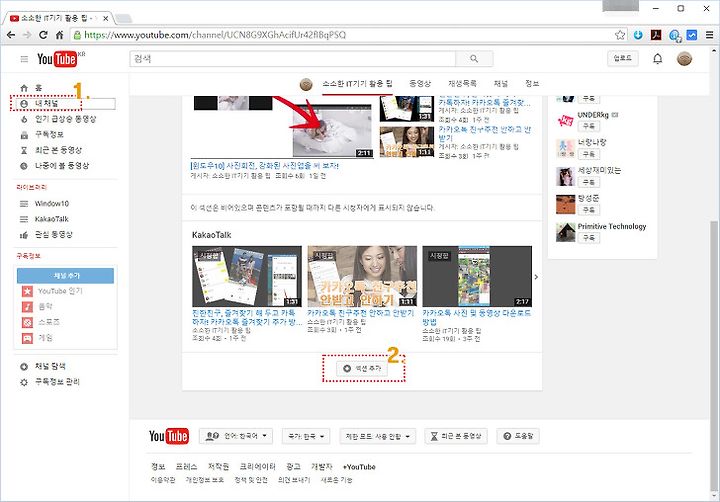This screenshot has width=720, height=502.
Task: Click footer 최근 본 동영상 button
Action: pyautogui.click(x=456, y=436)
